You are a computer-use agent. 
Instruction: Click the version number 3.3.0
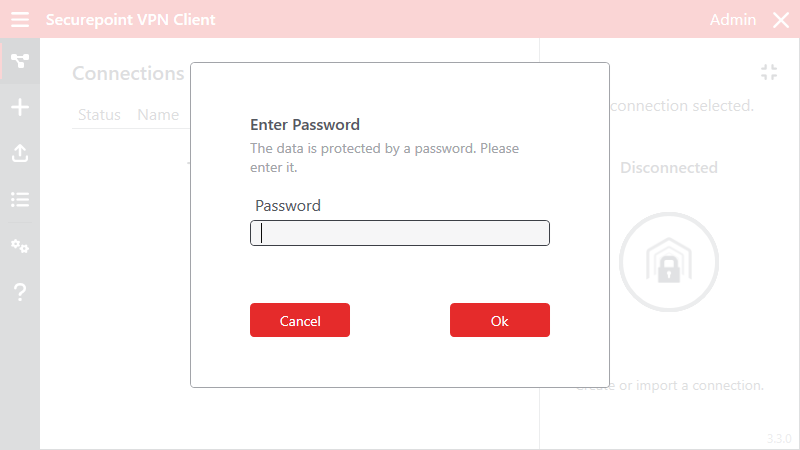pos(779,439)
